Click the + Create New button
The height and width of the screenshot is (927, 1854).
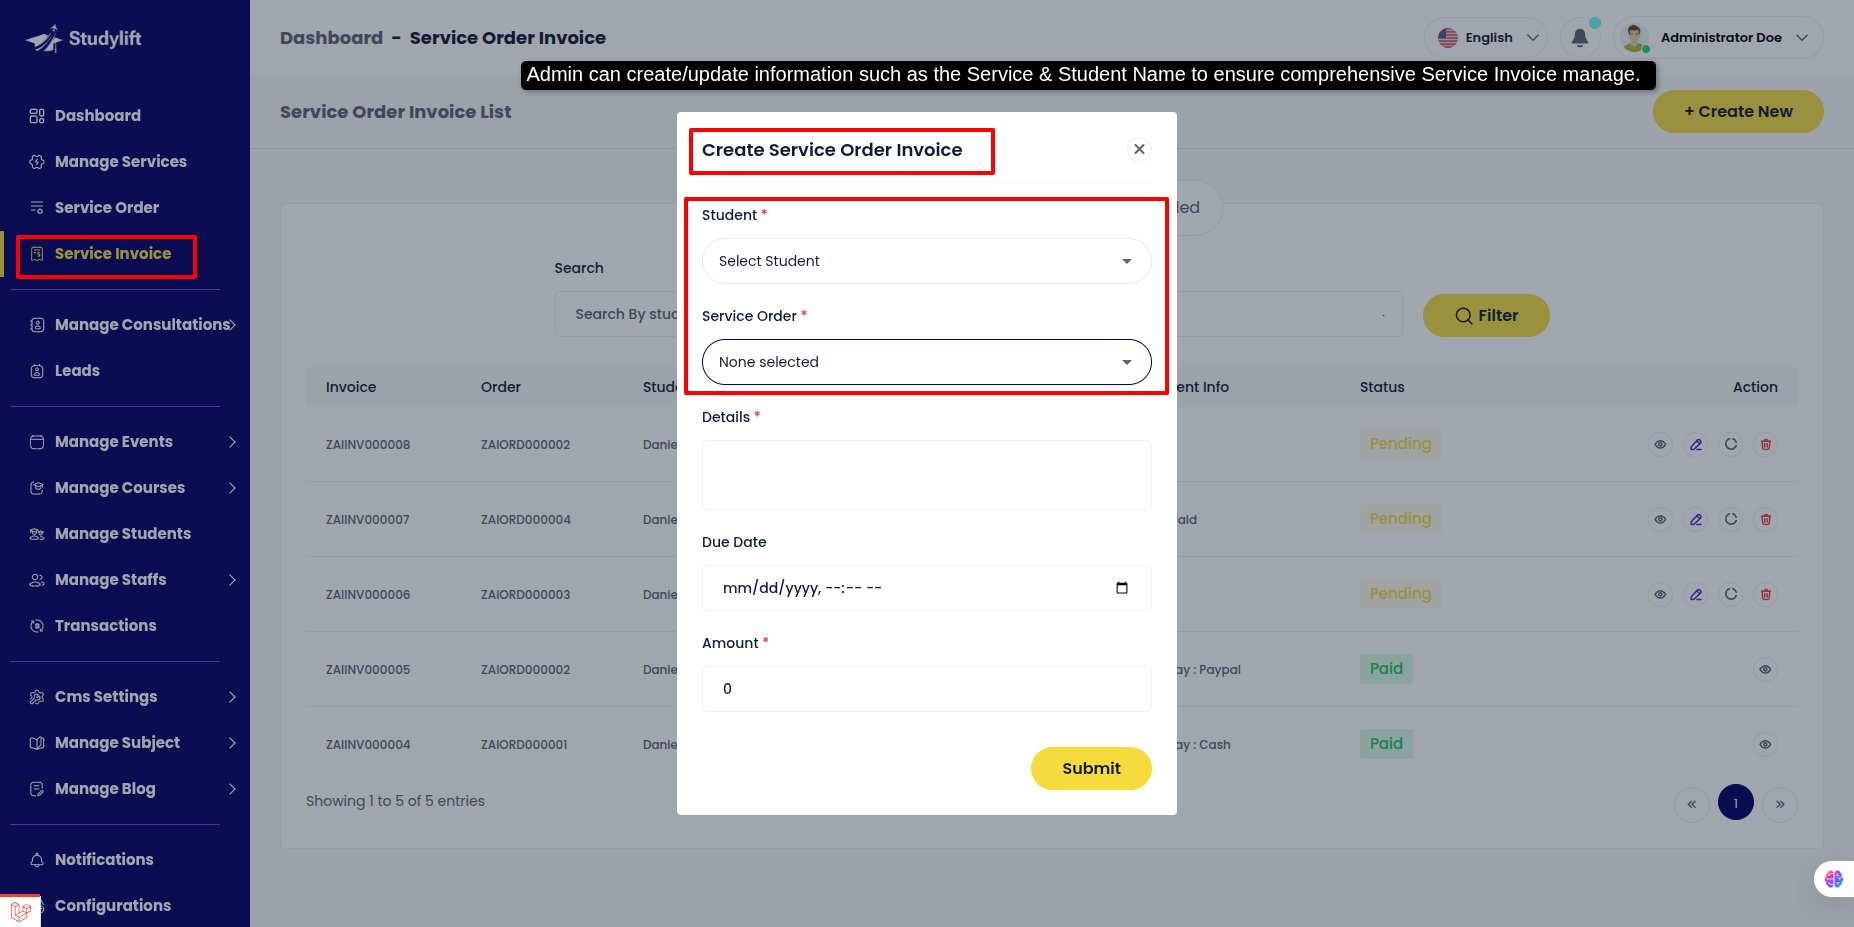click(x=1738, y=111)
